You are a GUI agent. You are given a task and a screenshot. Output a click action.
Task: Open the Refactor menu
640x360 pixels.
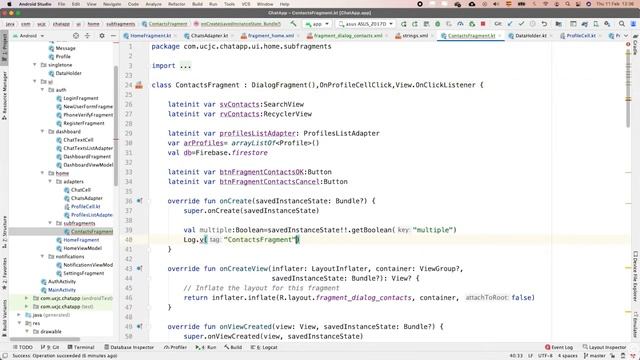pos(177,4)
